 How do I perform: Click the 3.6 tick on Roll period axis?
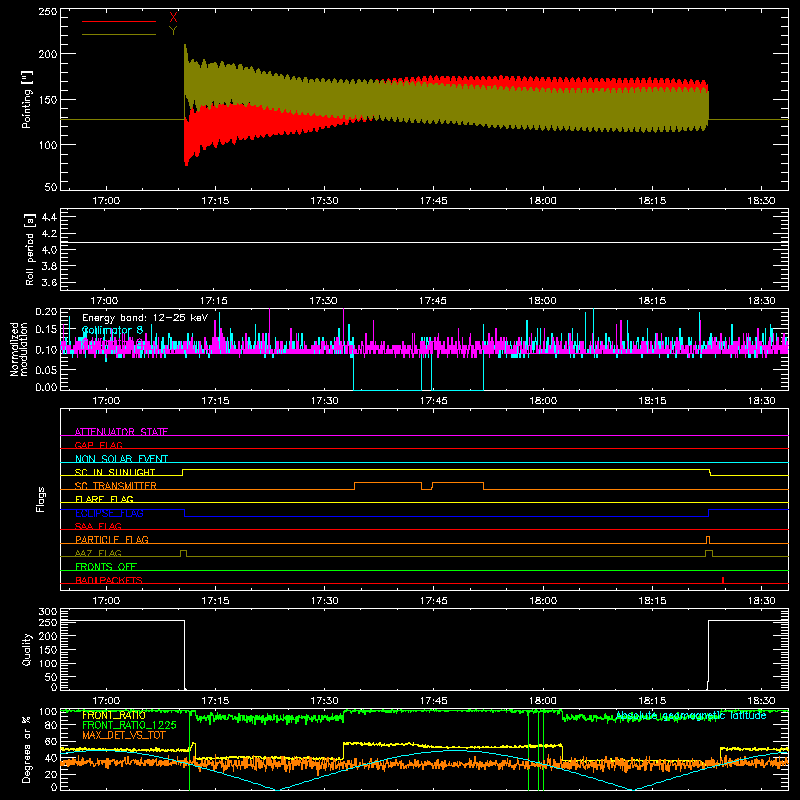[x=49, y=282]
